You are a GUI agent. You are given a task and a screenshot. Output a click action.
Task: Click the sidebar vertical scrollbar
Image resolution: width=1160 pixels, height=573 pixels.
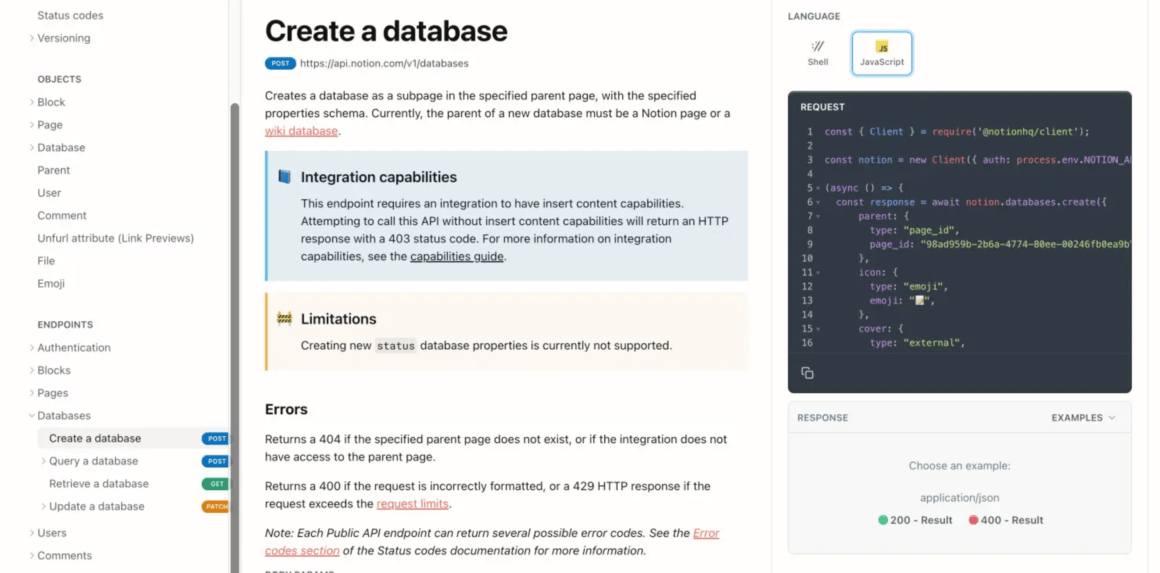point(235,300)
